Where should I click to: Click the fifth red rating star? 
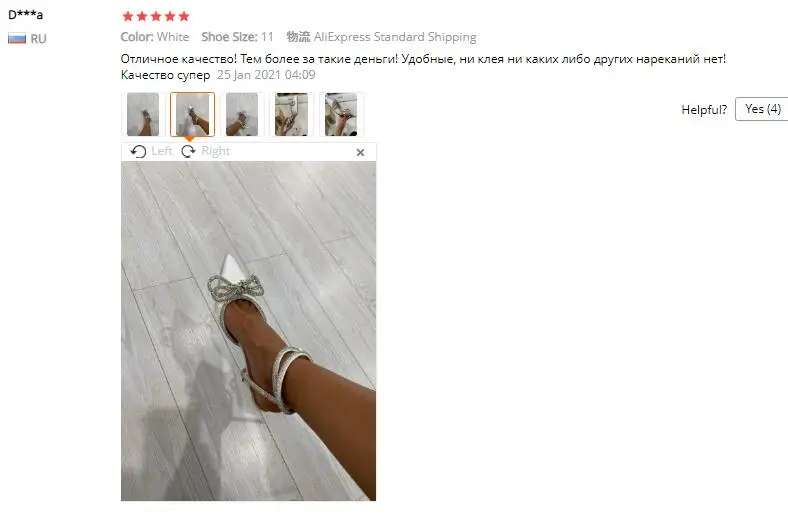click(184, 17)
